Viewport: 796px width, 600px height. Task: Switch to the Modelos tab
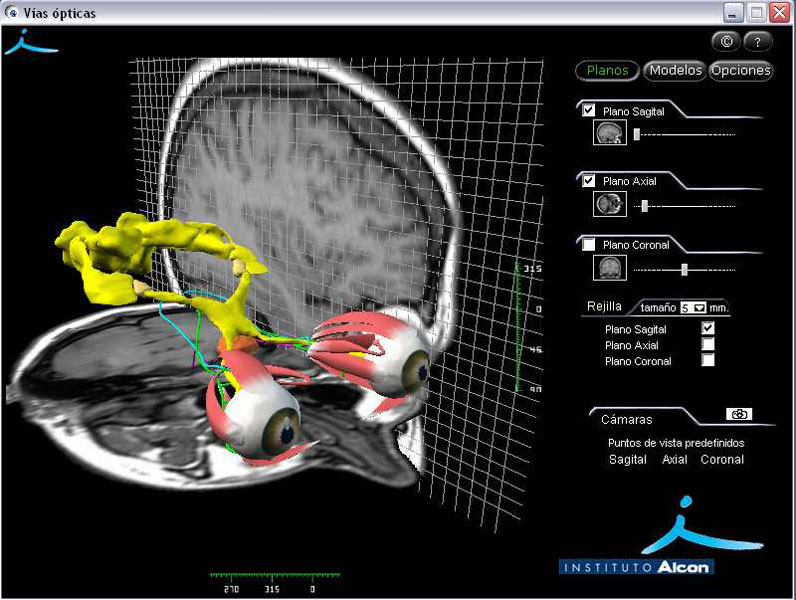(675, 70)
